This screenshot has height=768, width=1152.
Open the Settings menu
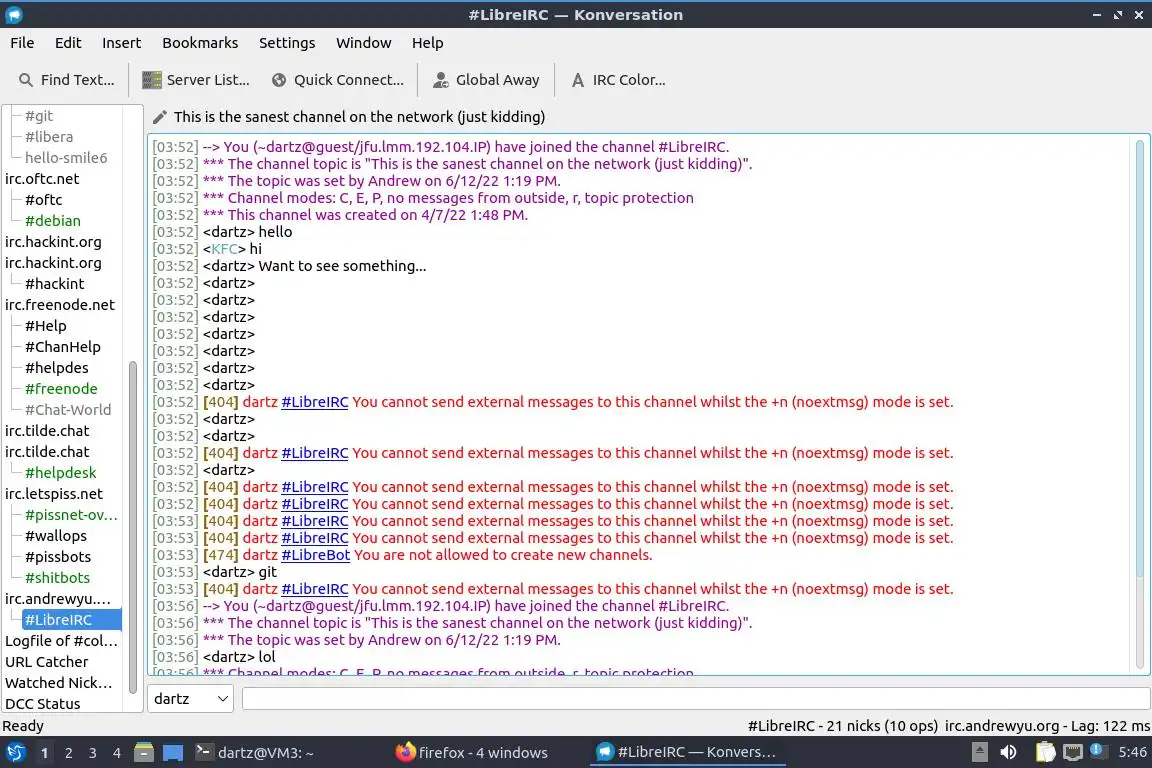coord(287,43)
